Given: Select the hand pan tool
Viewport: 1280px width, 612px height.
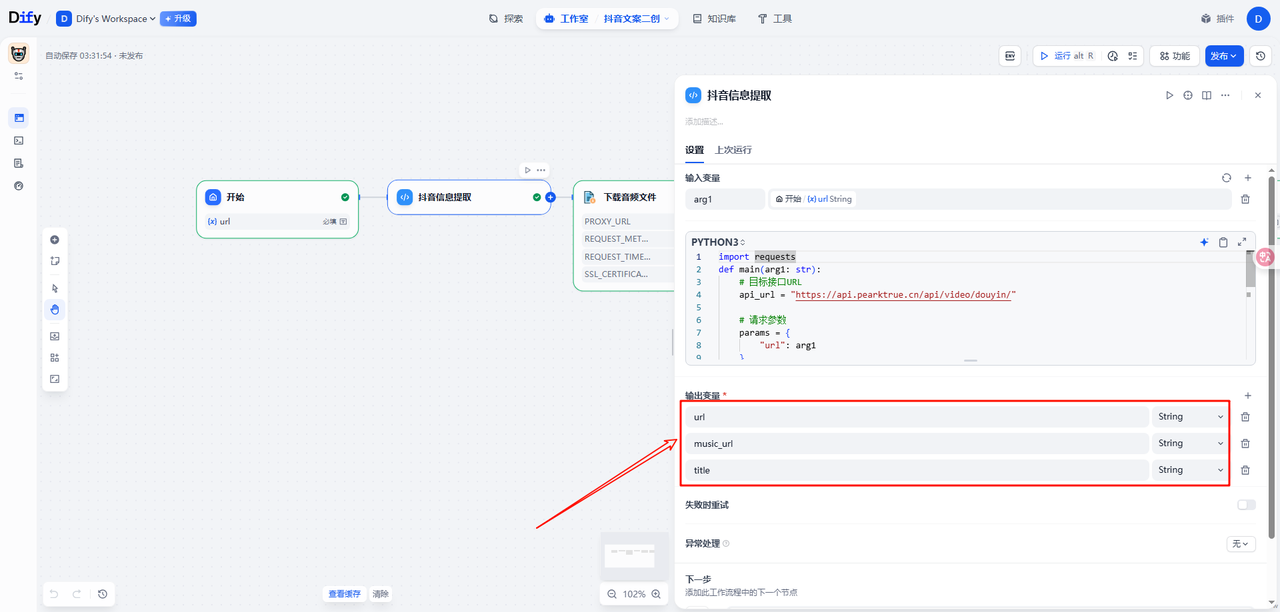Looking at the screenshot, I should 54,309.
